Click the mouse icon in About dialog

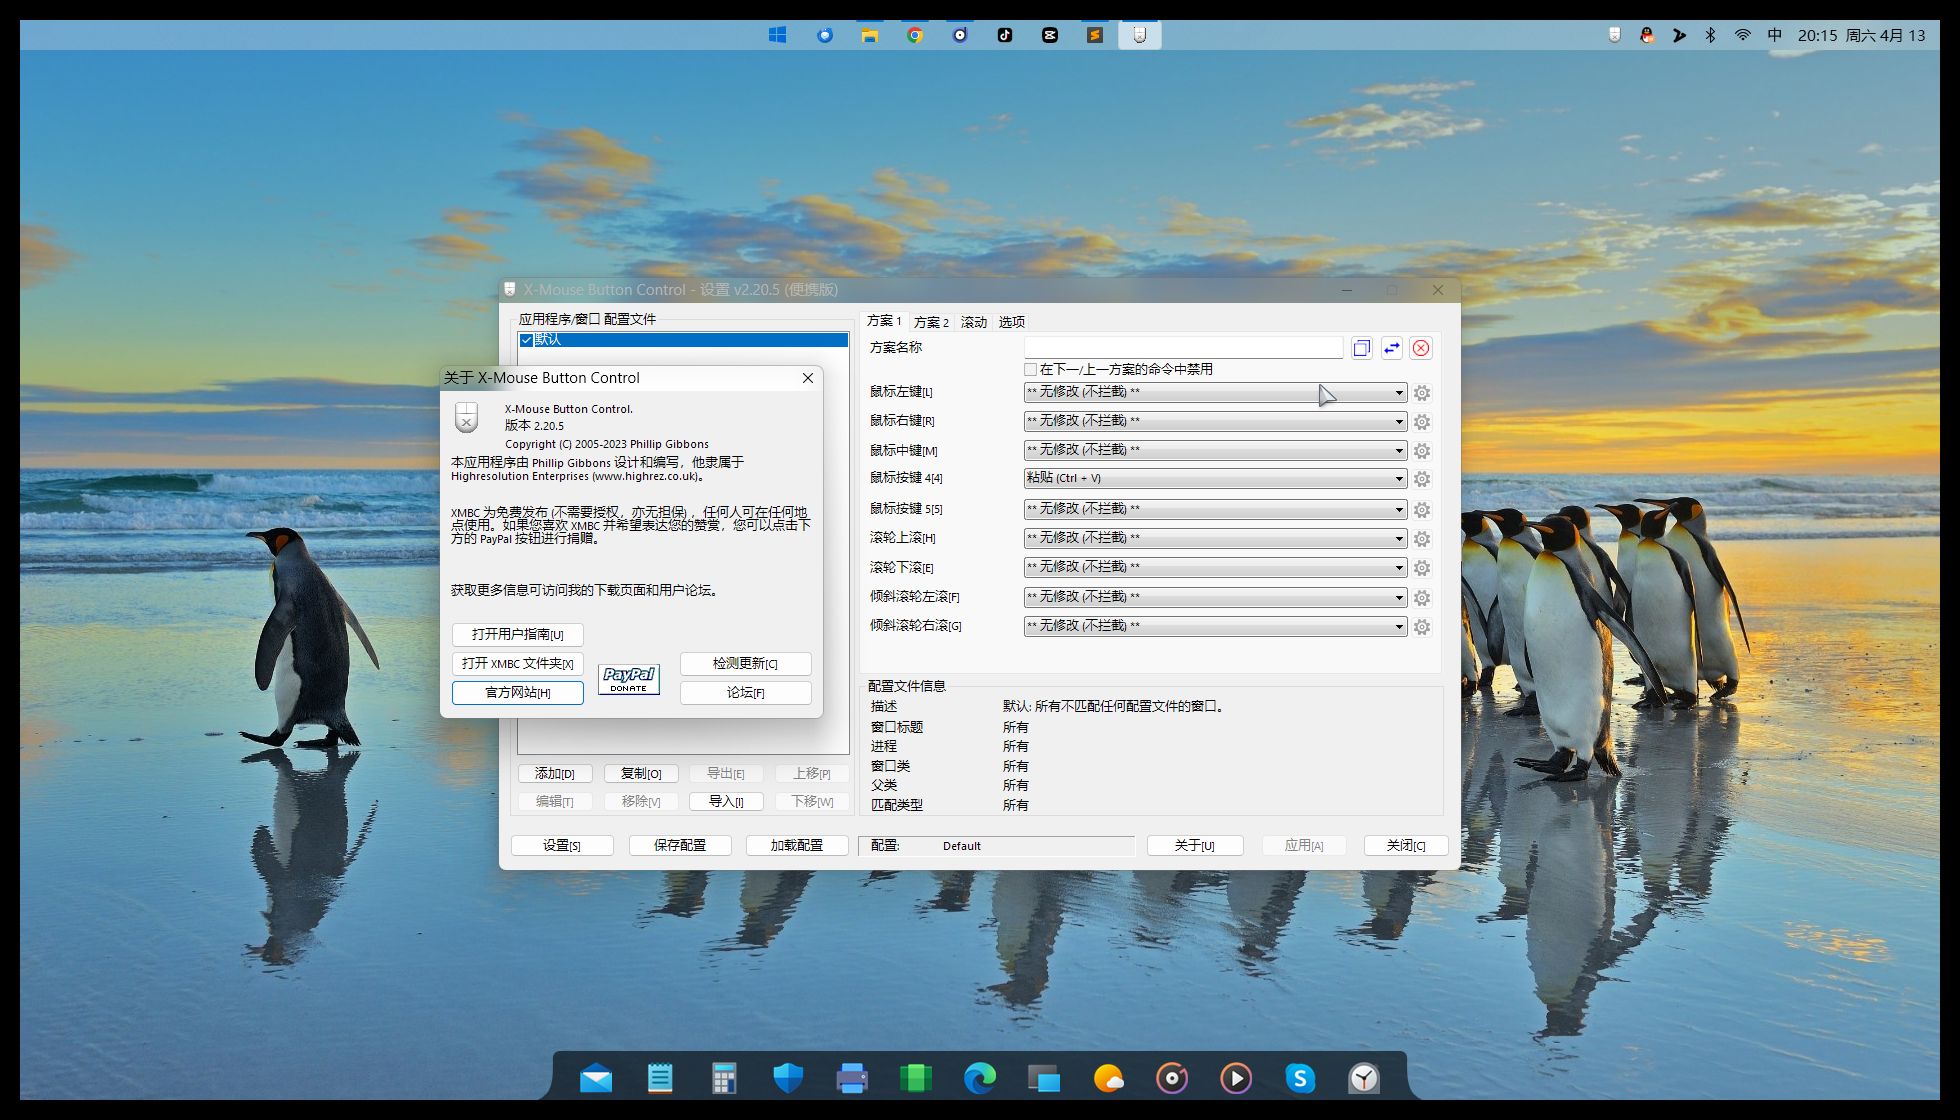tap(466, 417)
